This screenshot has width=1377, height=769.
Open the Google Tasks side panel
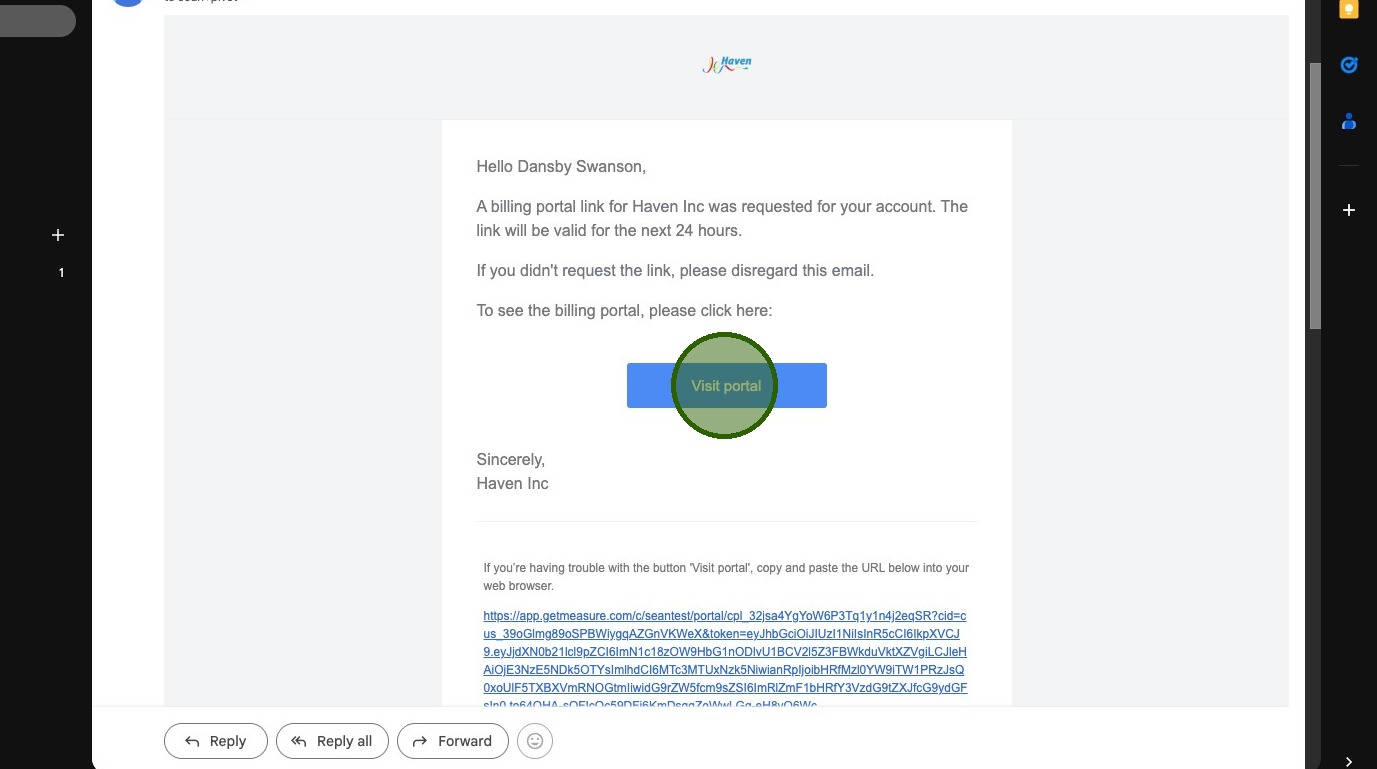click(x=1349, y=65)
